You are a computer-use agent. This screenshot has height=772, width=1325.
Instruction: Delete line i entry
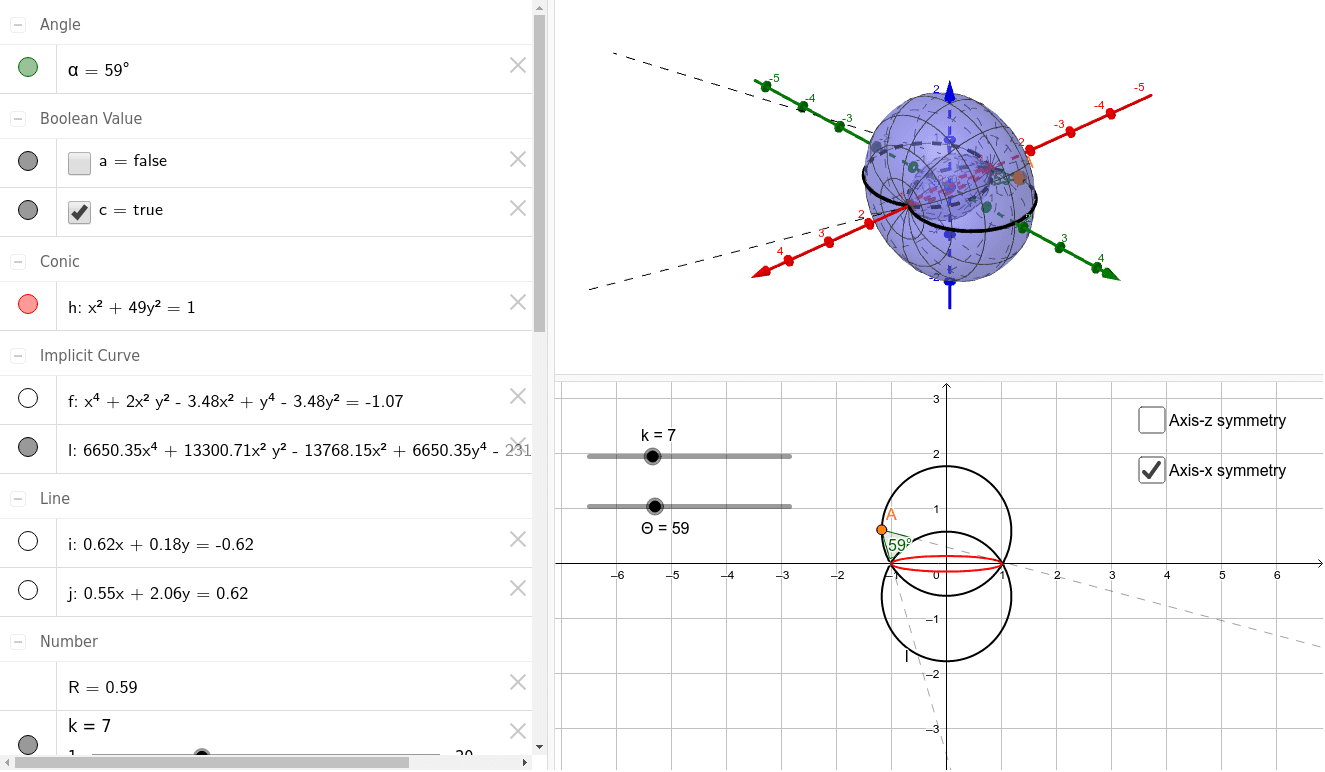pyautogui.click(x=518, y=539)
